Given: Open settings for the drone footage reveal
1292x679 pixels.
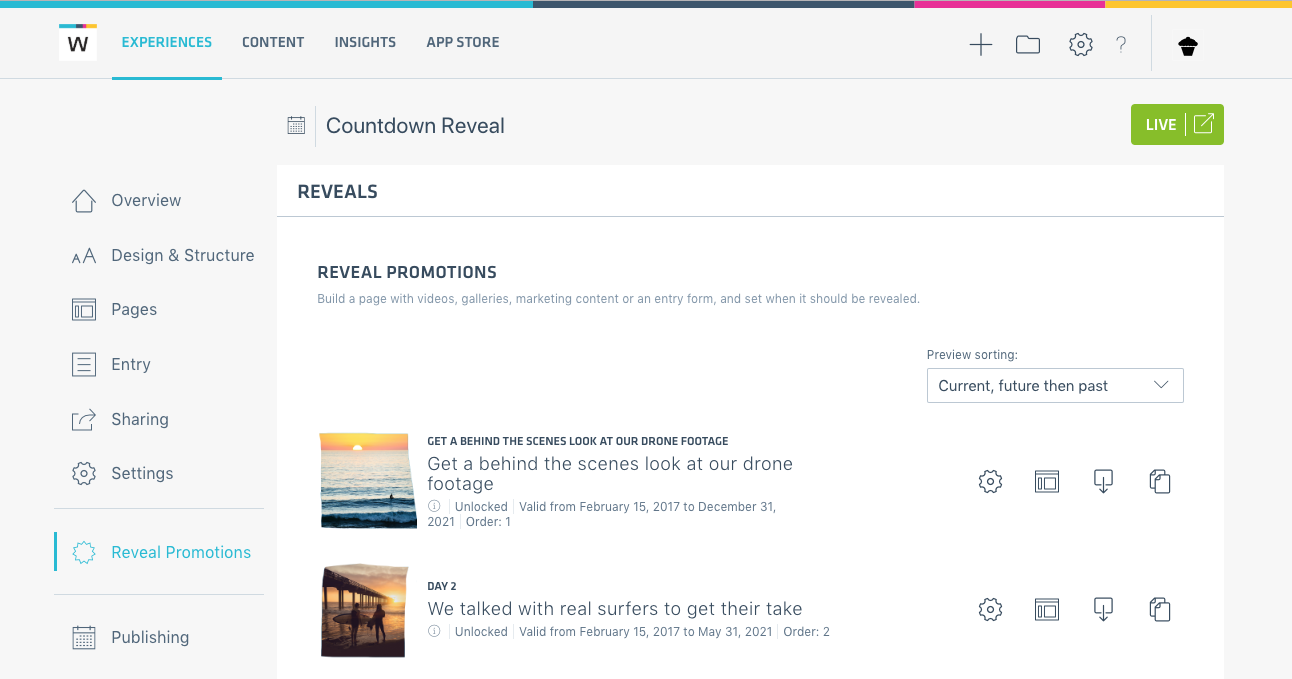Looking at the screenshot, I should [x=990, y=481].
